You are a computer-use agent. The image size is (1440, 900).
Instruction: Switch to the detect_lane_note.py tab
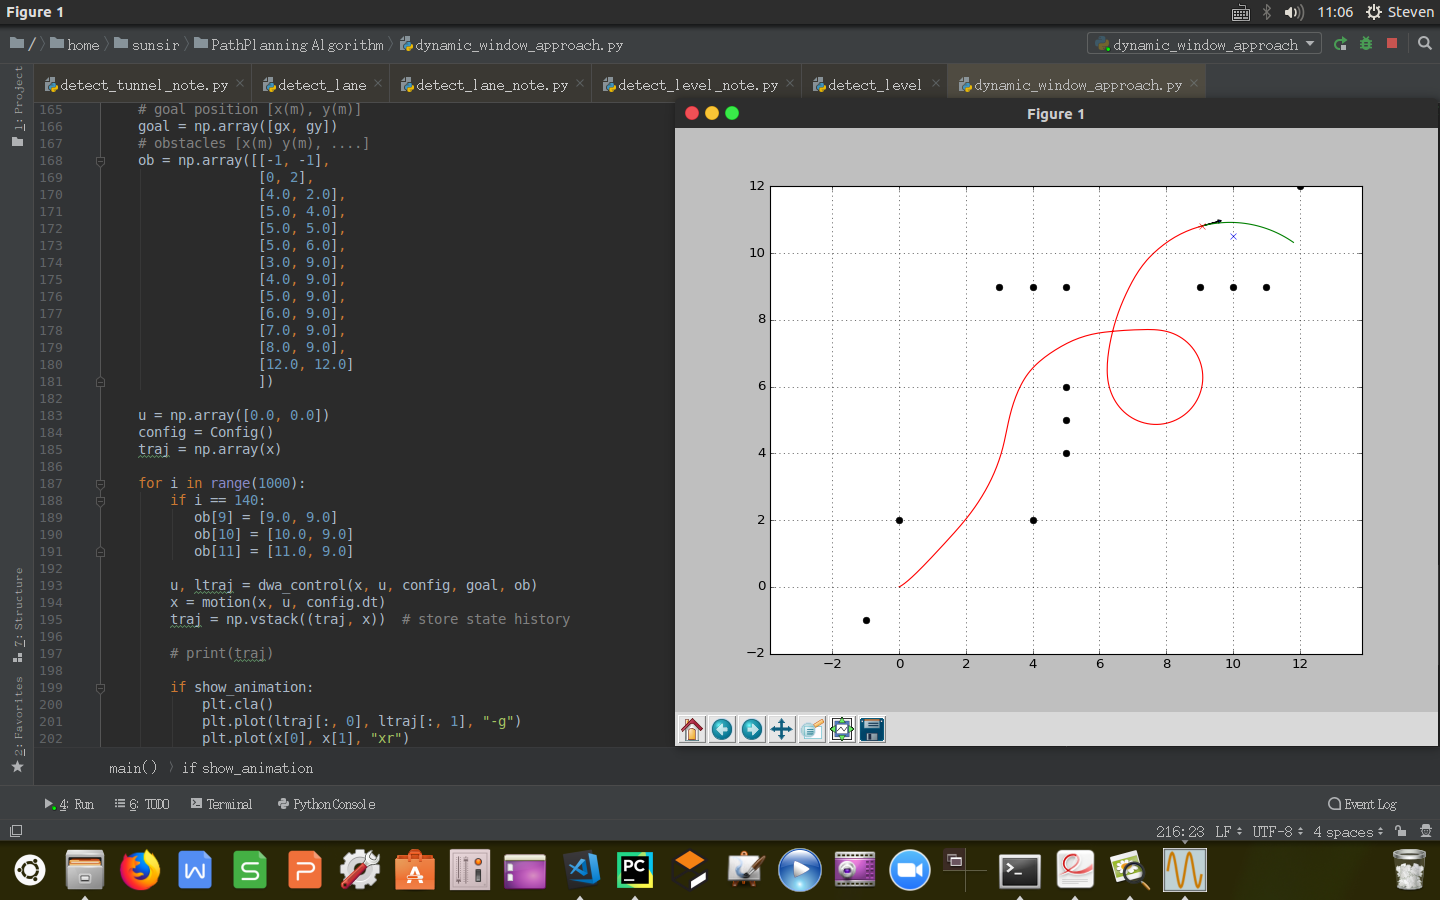pos(491,85)
